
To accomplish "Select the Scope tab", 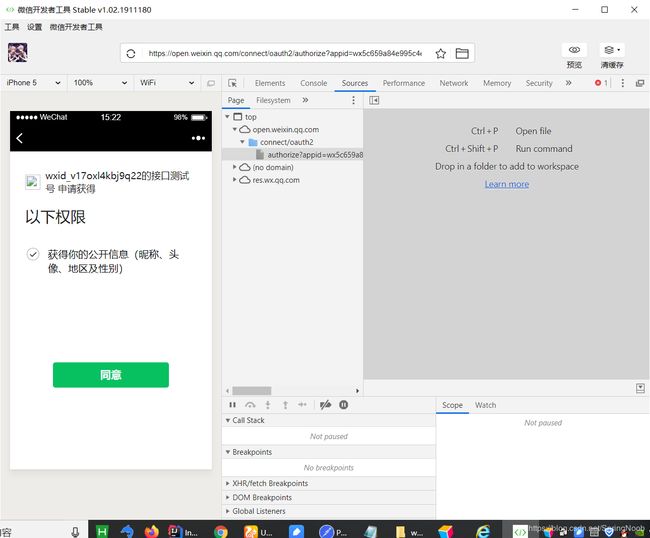I will (x=452, y=405).
